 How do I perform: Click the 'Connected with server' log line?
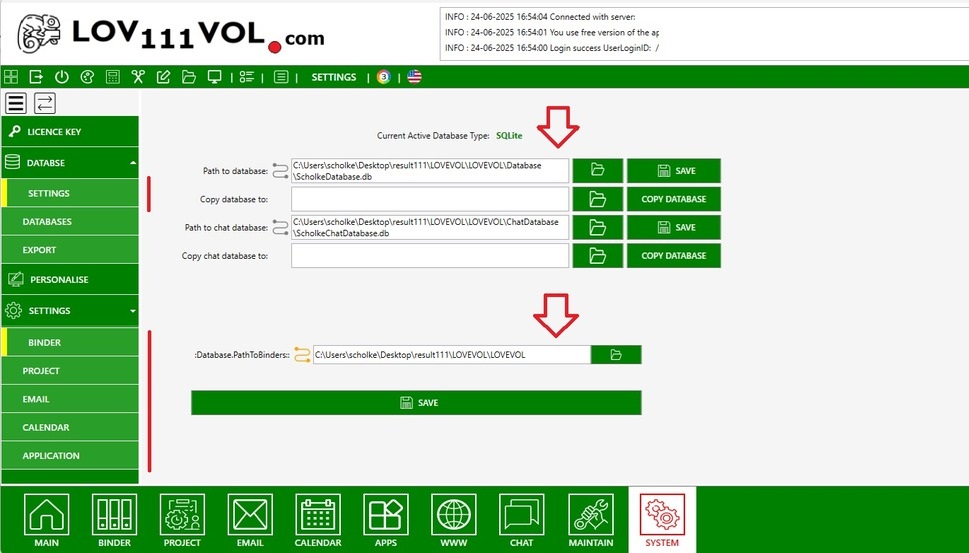point(540,17)
